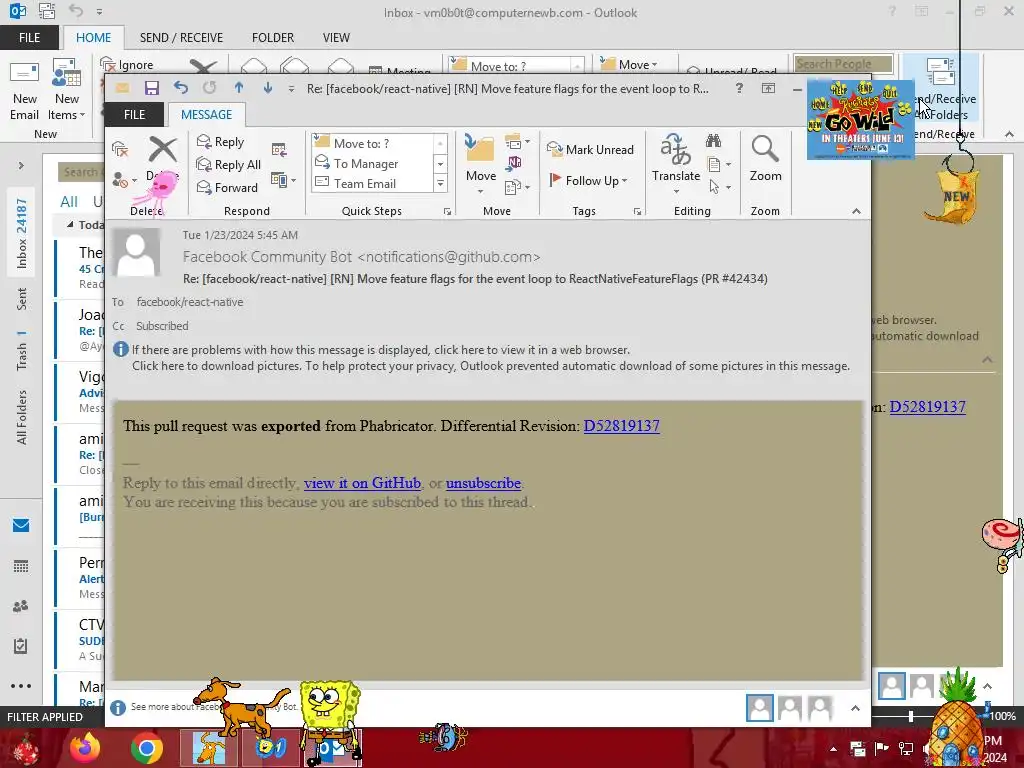Screen dimensions: 1024x768
Task: Switch to the FOLDER tab
Action: [x=273, y=38]
